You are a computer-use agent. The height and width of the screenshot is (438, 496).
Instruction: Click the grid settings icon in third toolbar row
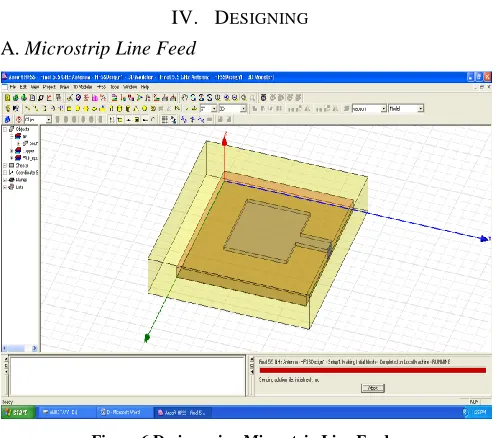(x=164, y=119)
